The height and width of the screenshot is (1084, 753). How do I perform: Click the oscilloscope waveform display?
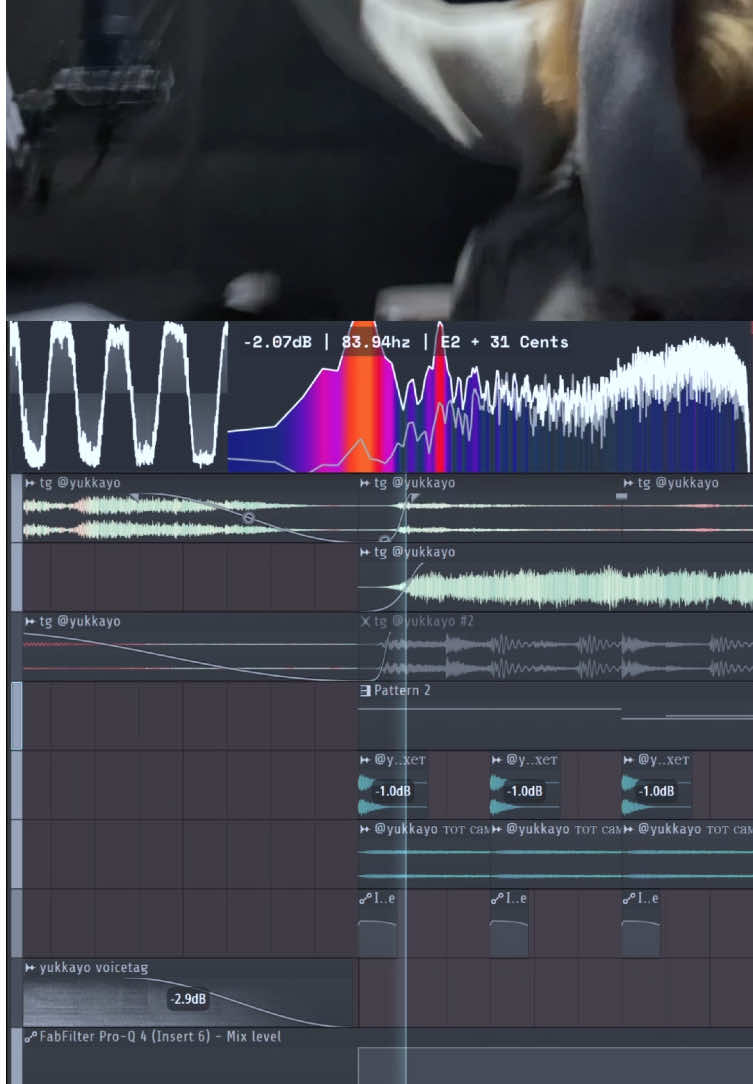pyautogui.click(x=118, y=395)
